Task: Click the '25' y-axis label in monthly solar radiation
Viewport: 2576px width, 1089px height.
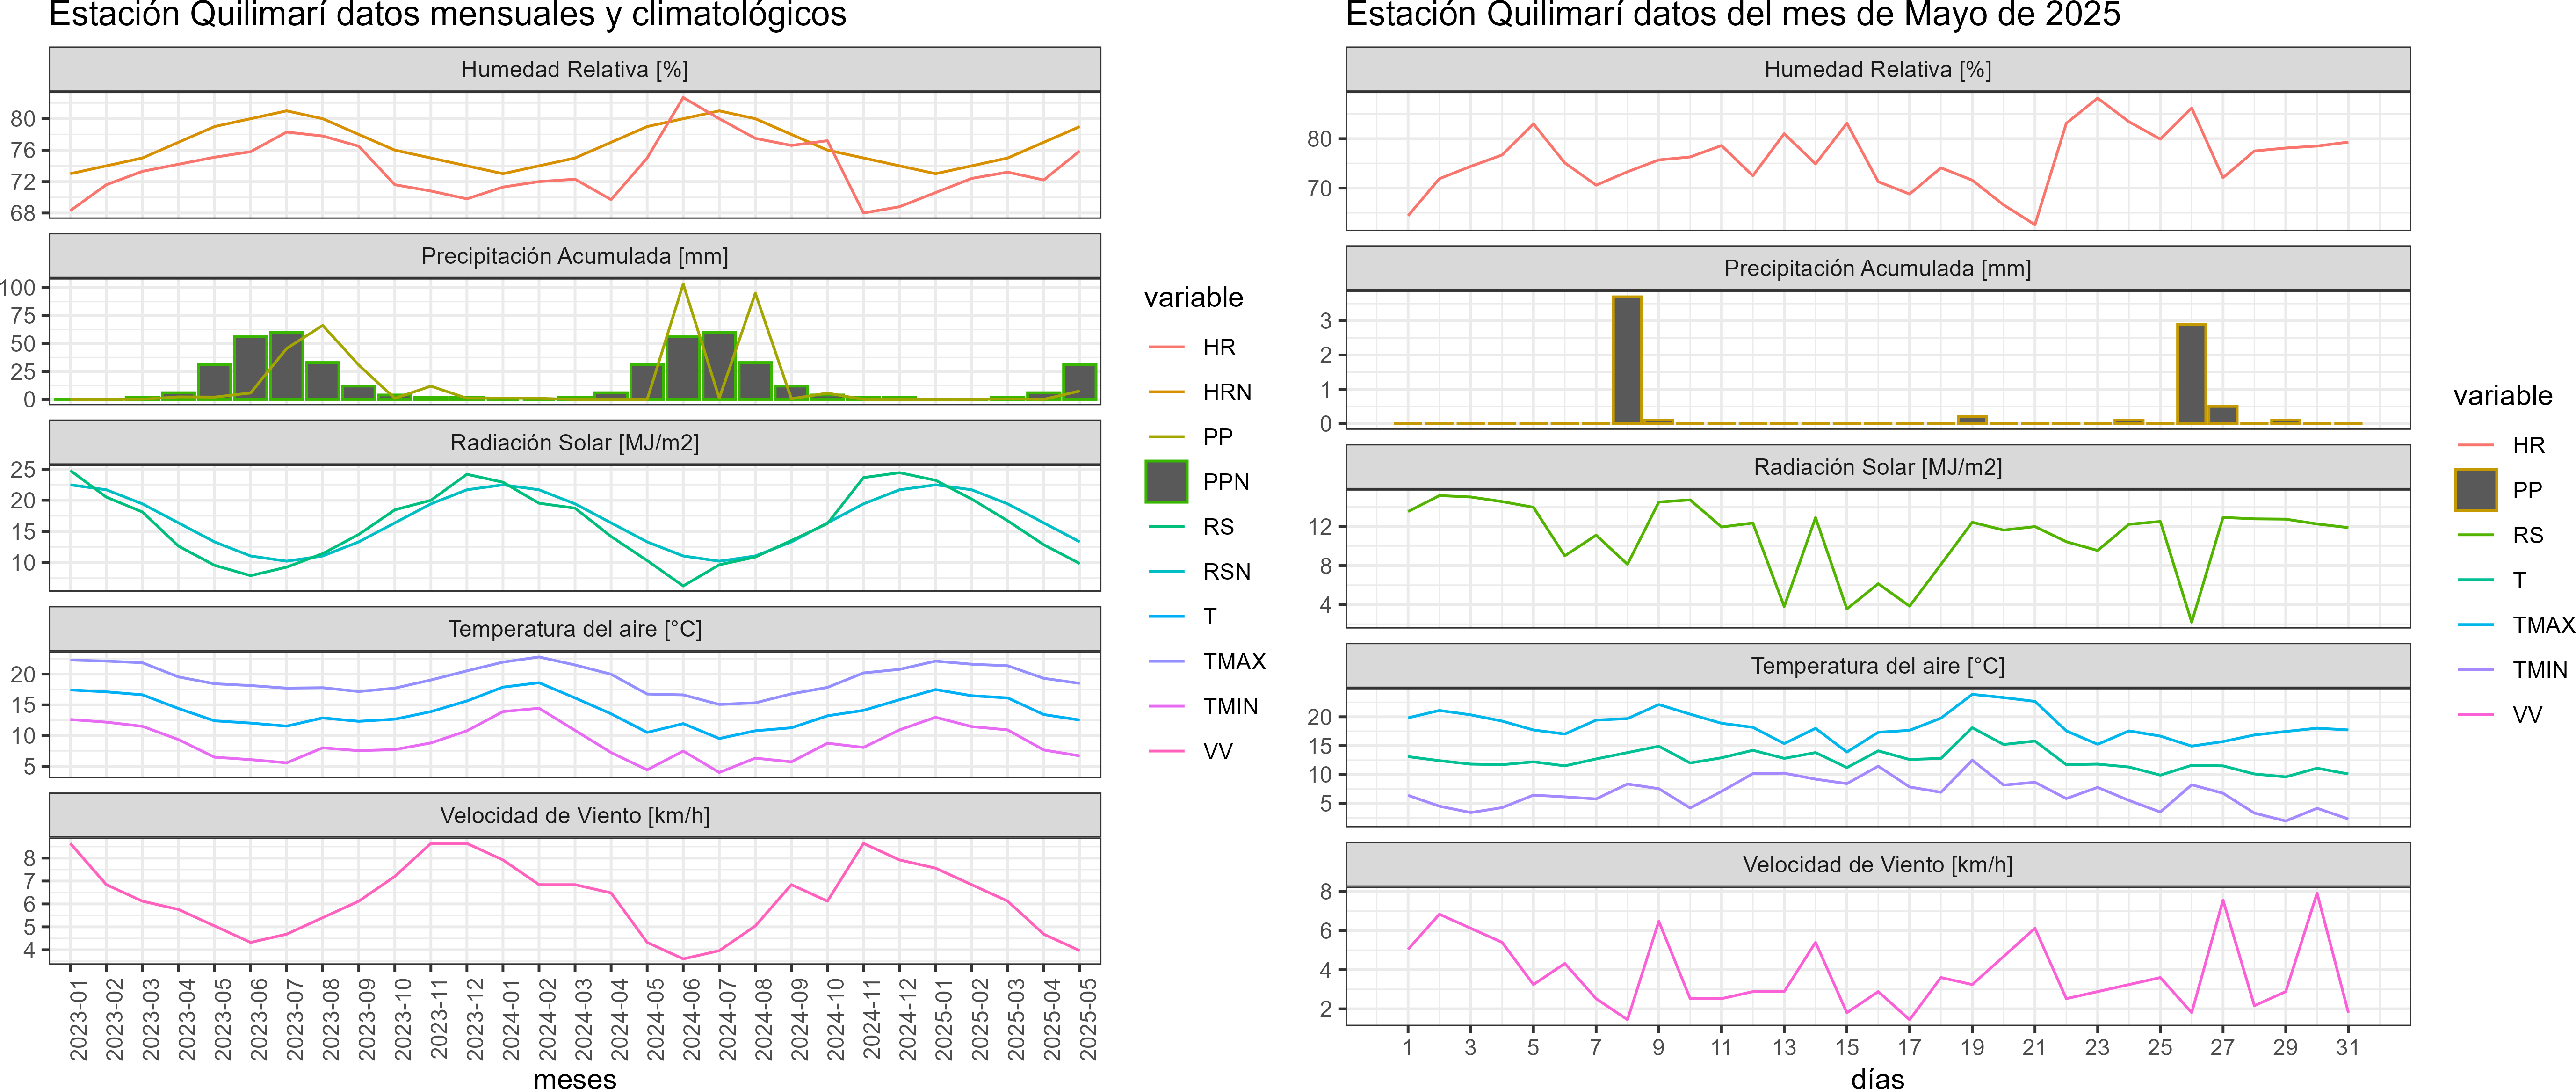Action: point(23,469)
